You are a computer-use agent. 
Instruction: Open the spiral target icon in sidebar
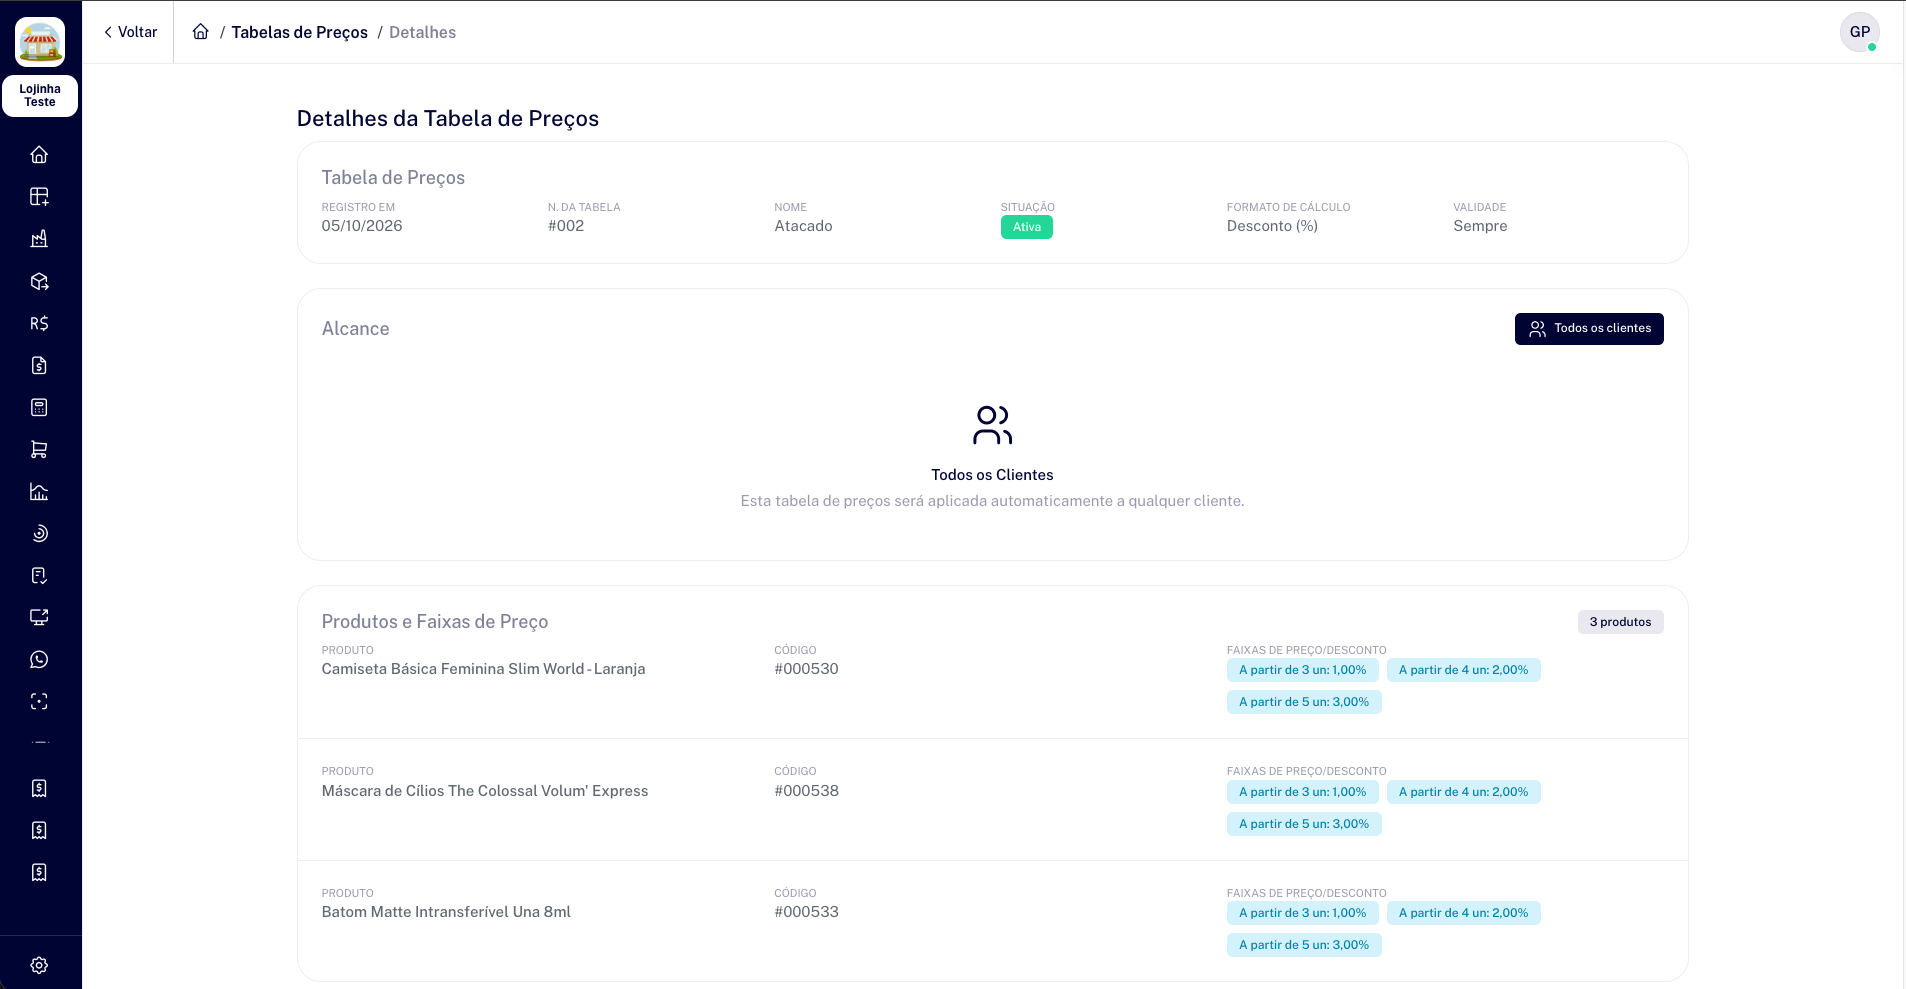pos(39,533)
